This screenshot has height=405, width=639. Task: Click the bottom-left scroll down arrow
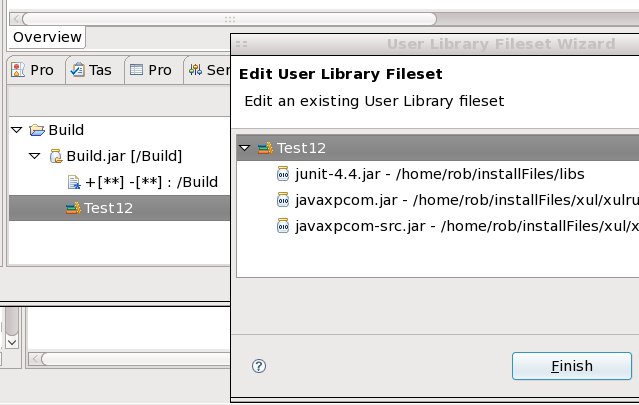pos(12,341)
